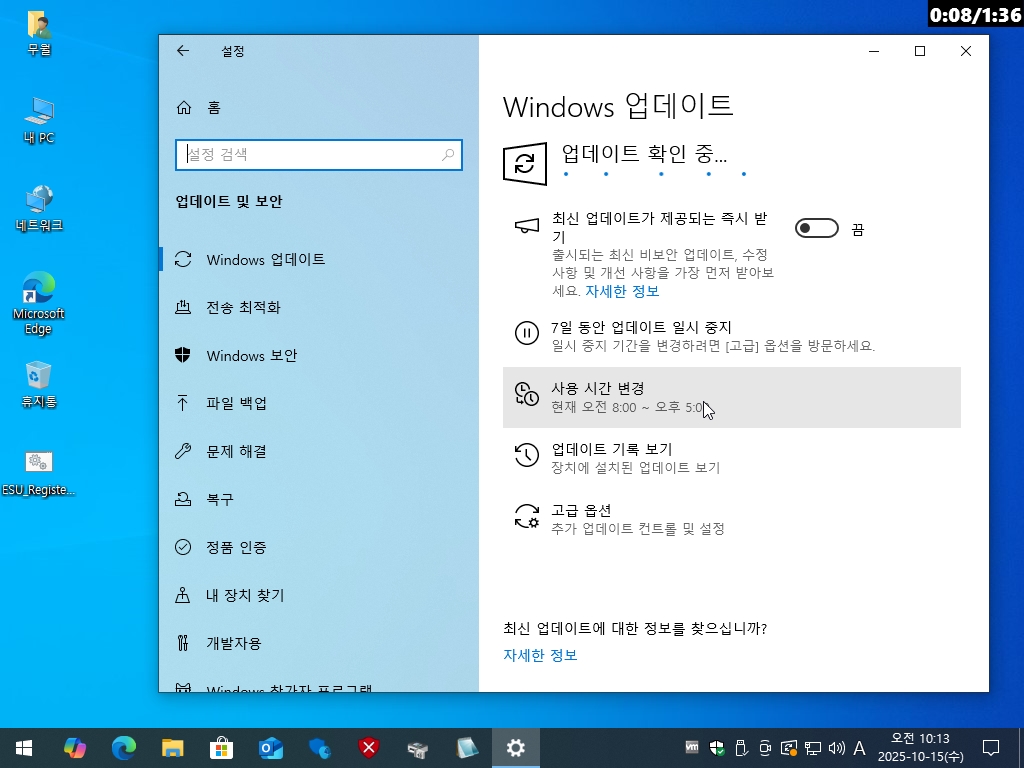Select the 네트워크 desktop icon
The image size is (1024, 768).
click(39, 208)
